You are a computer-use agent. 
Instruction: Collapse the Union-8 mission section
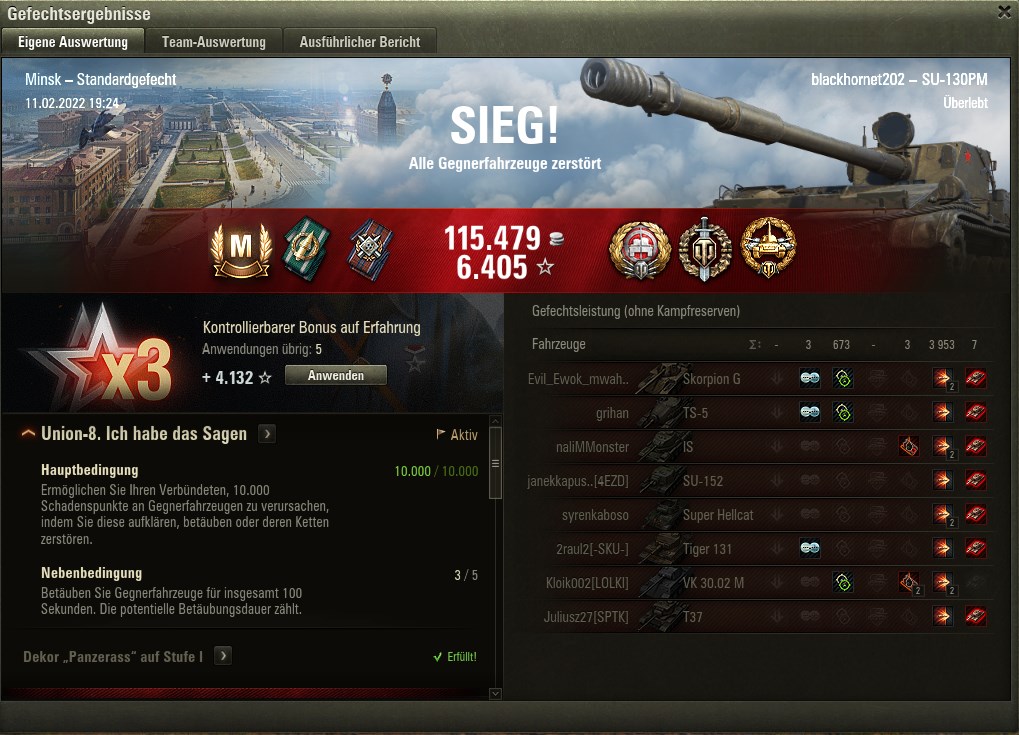tap(28, 433)
